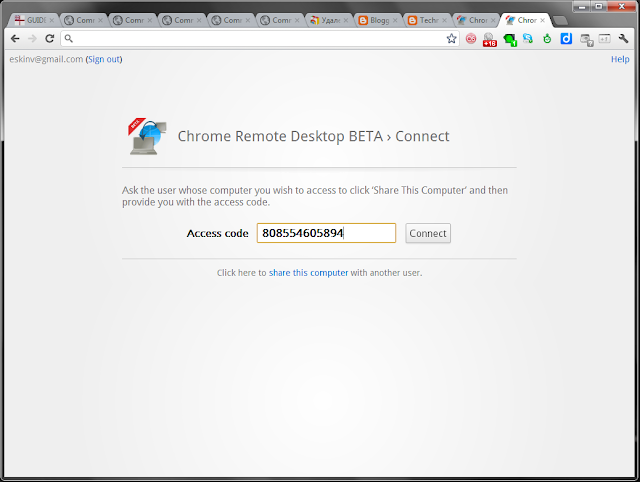Click the Connect button
The height and width of the screenshot is (482, 640).
tap(428, 233)
